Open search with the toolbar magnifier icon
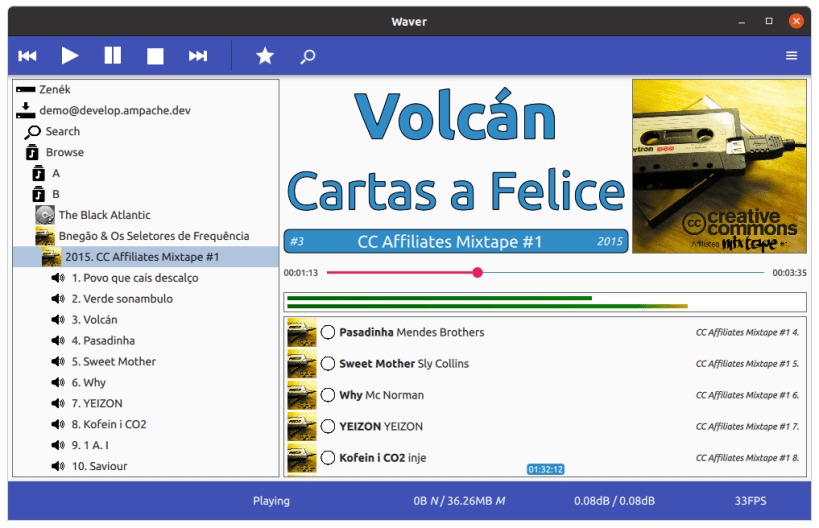 (308, 56)
